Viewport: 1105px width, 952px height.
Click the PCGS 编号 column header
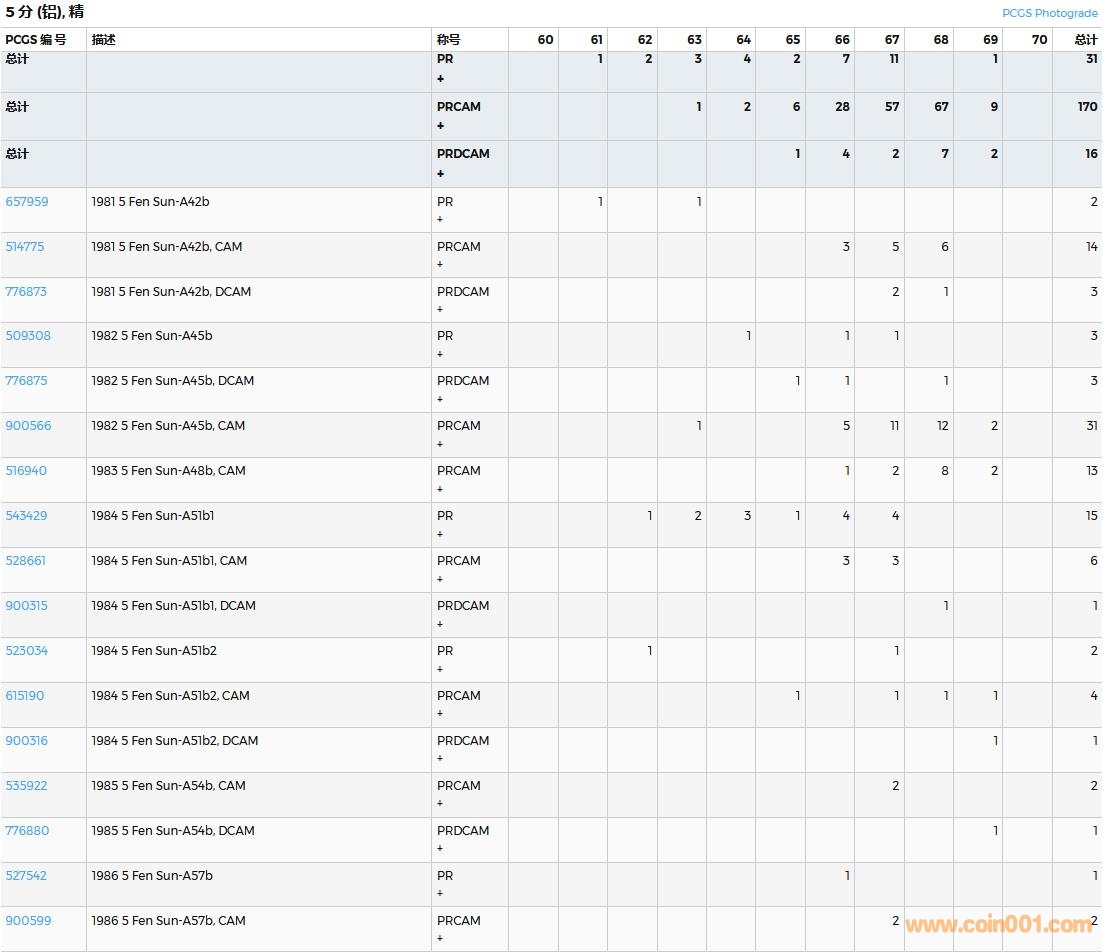pyautogui.click(x=36, y=40)
